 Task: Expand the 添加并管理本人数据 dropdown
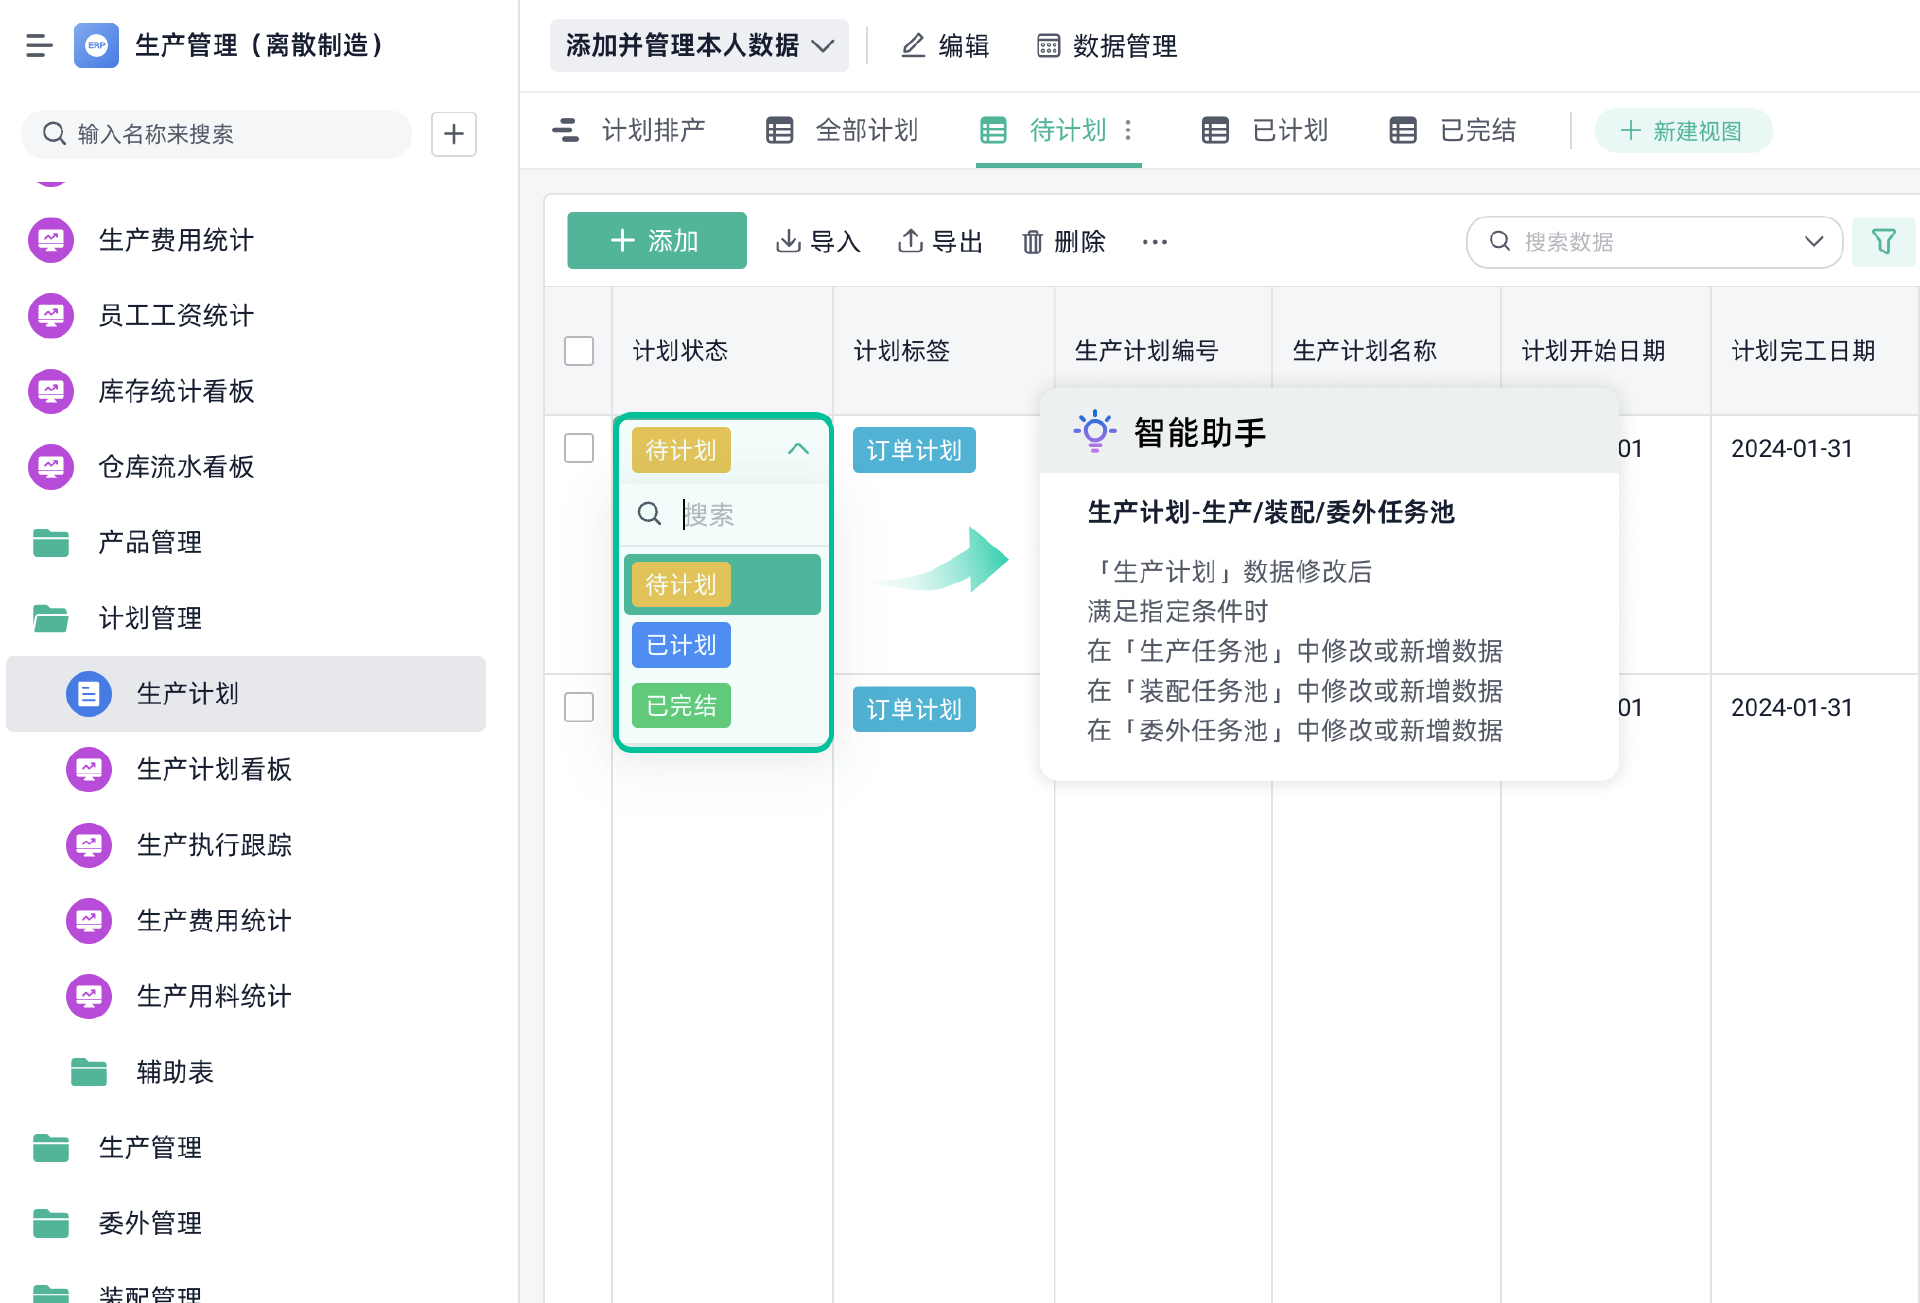pos(699,45)
